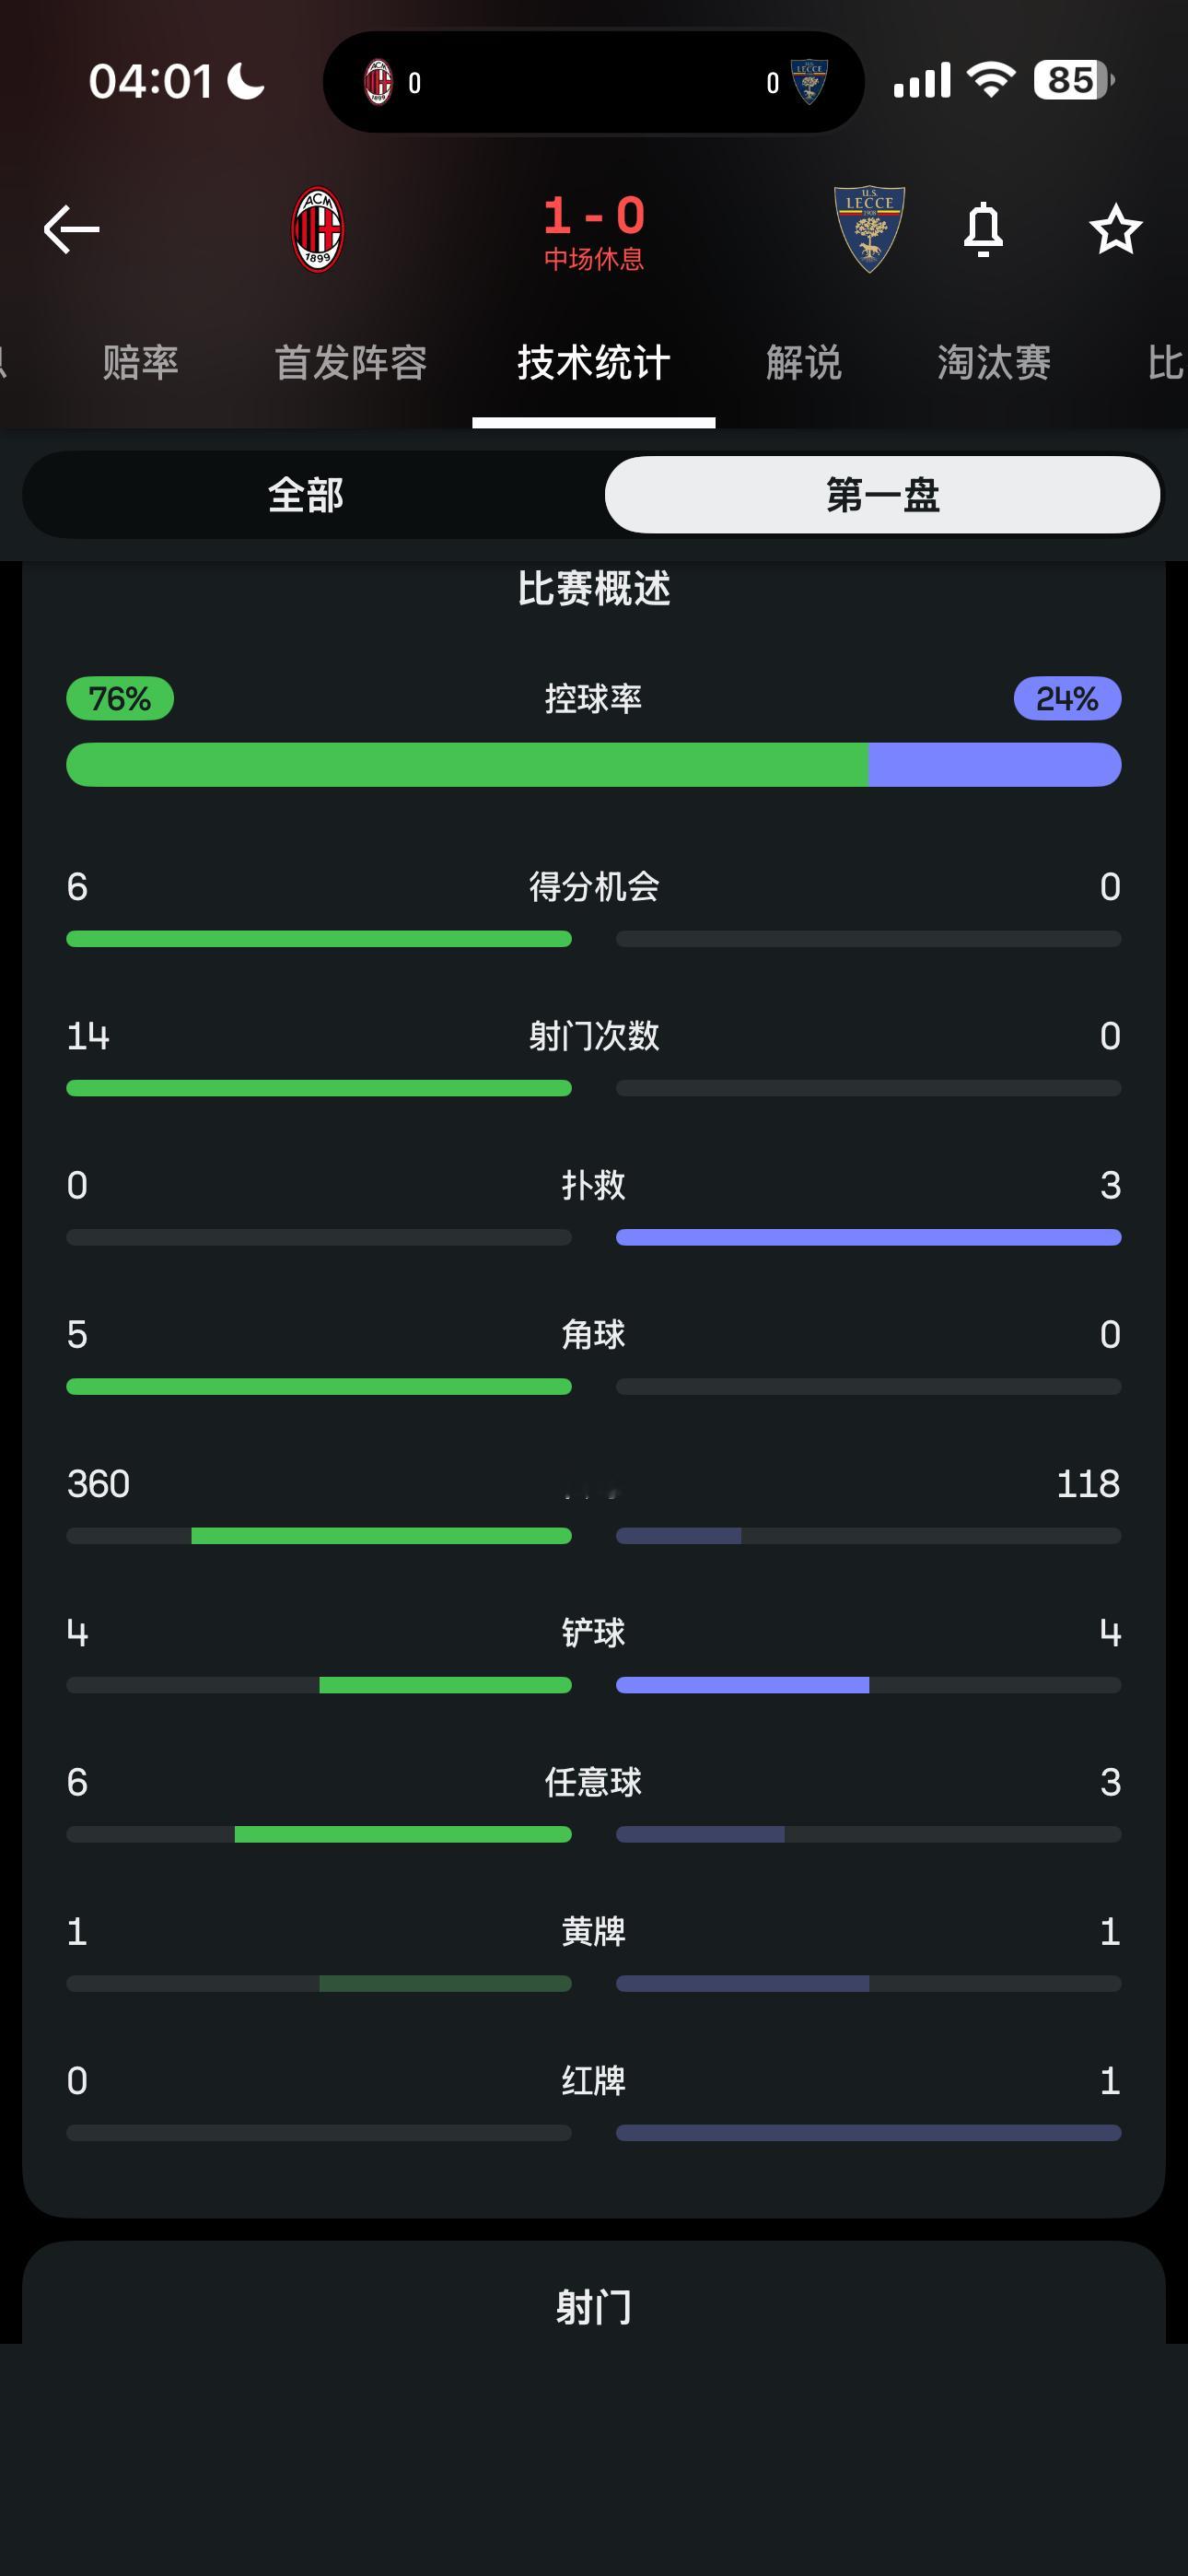Open Lecce team crest in header

click(x=869, y=229)
